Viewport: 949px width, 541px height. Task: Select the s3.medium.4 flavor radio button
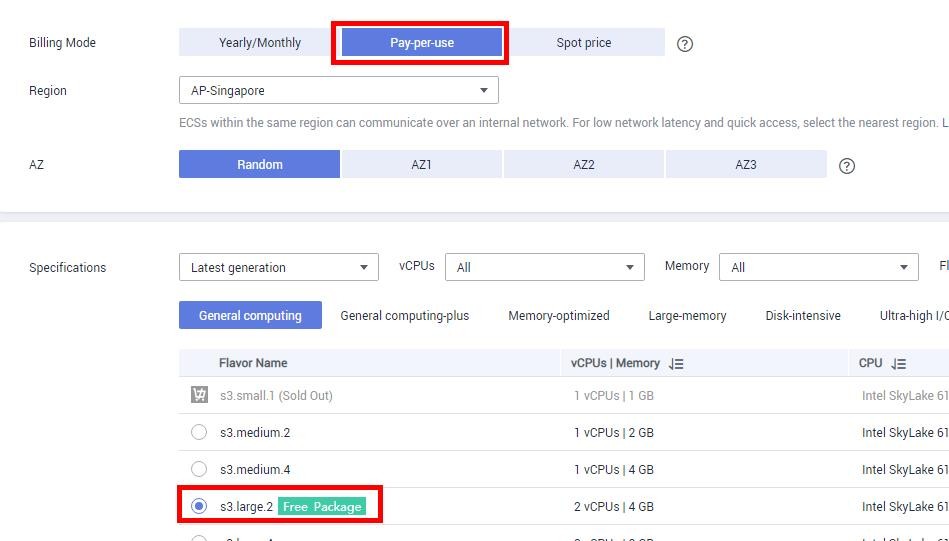point(199,469)
